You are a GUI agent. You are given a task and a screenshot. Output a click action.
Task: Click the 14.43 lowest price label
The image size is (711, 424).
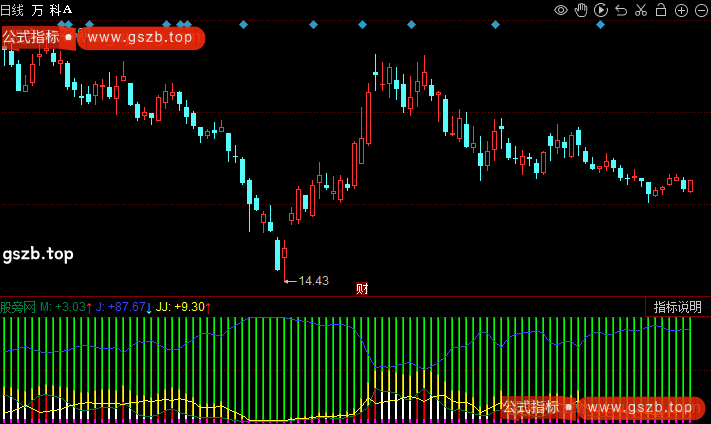(313, 281)
